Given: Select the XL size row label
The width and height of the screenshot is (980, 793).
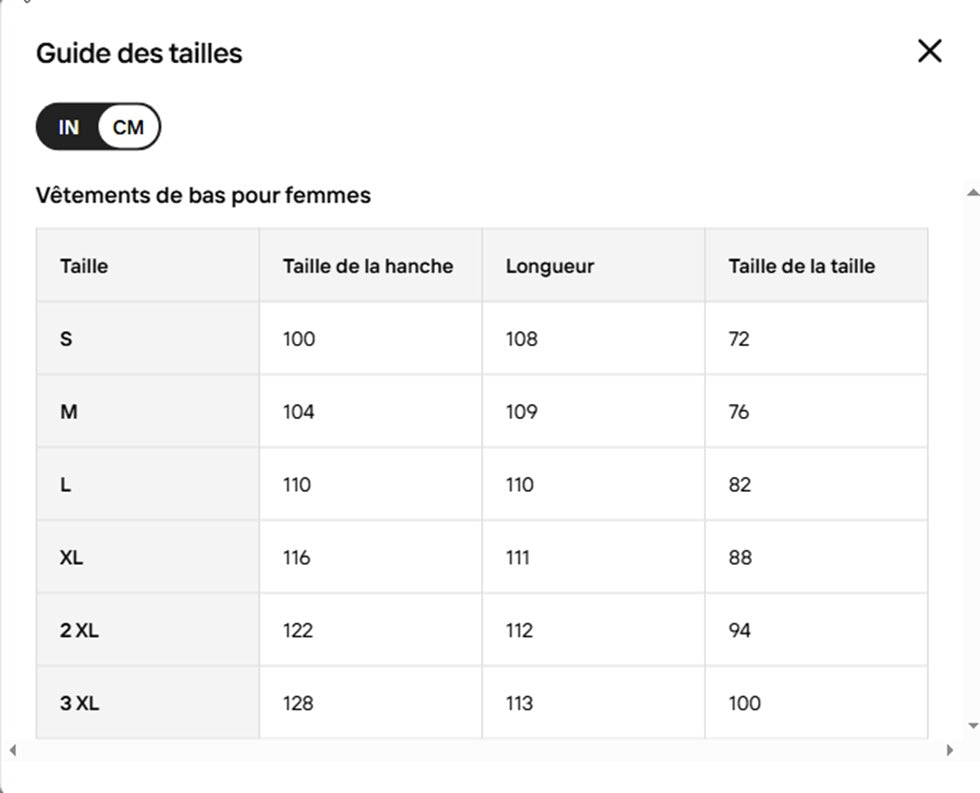Looking at the screenshot, I should point(71,558).
